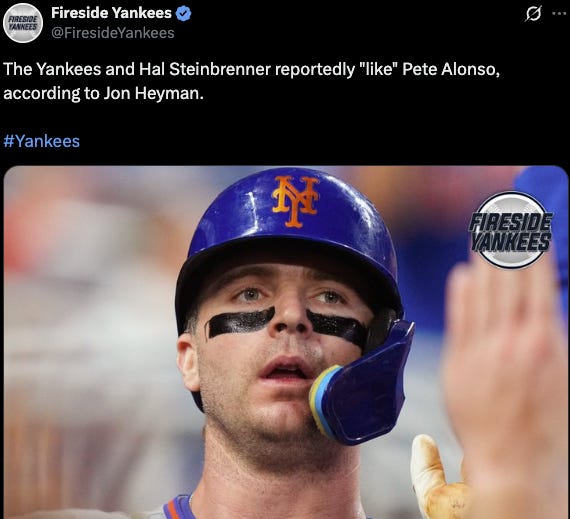Viewport: 570px width, 519px height.
Task: Click the second text line mentioning Jon Heyman
Action: [x=104, y=93]
